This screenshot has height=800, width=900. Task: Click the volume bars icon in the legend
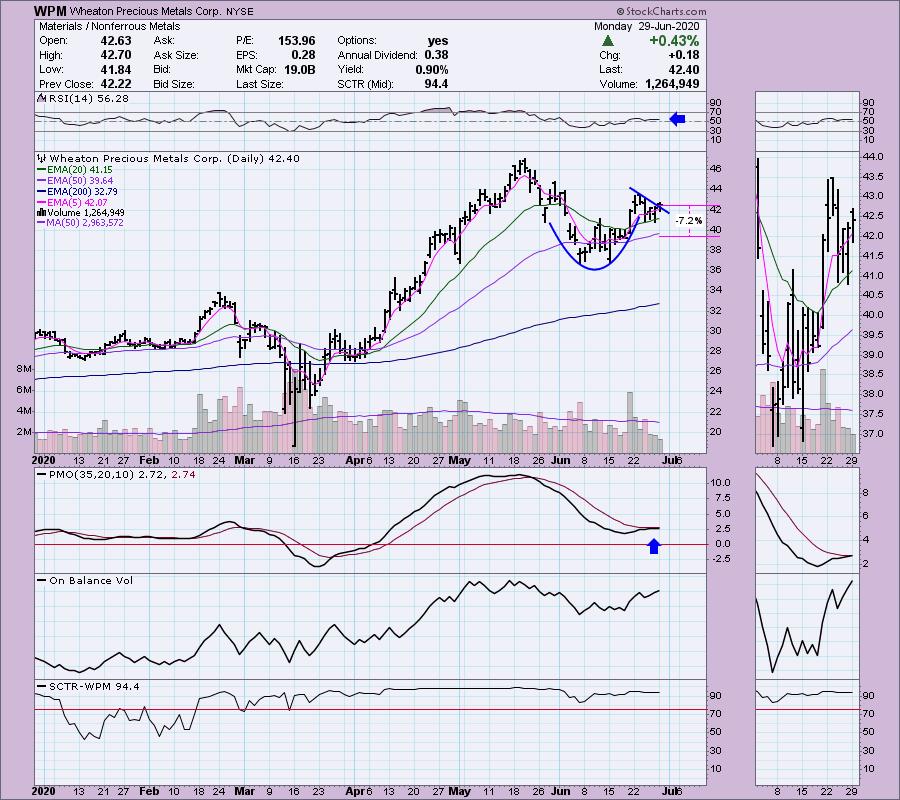(41, 213)
